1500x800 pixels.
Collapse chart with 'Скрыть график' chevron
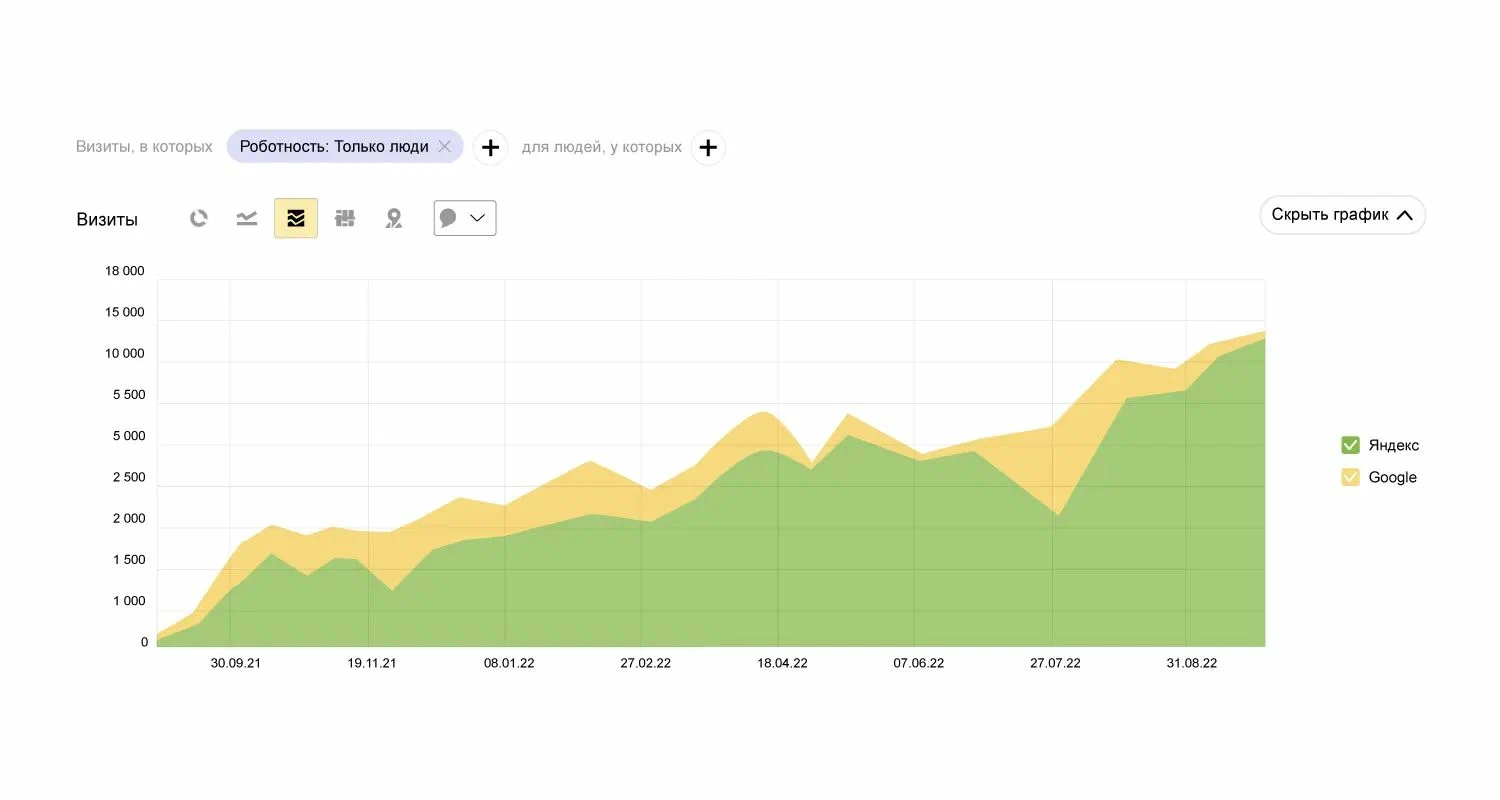click(1404, 215)
